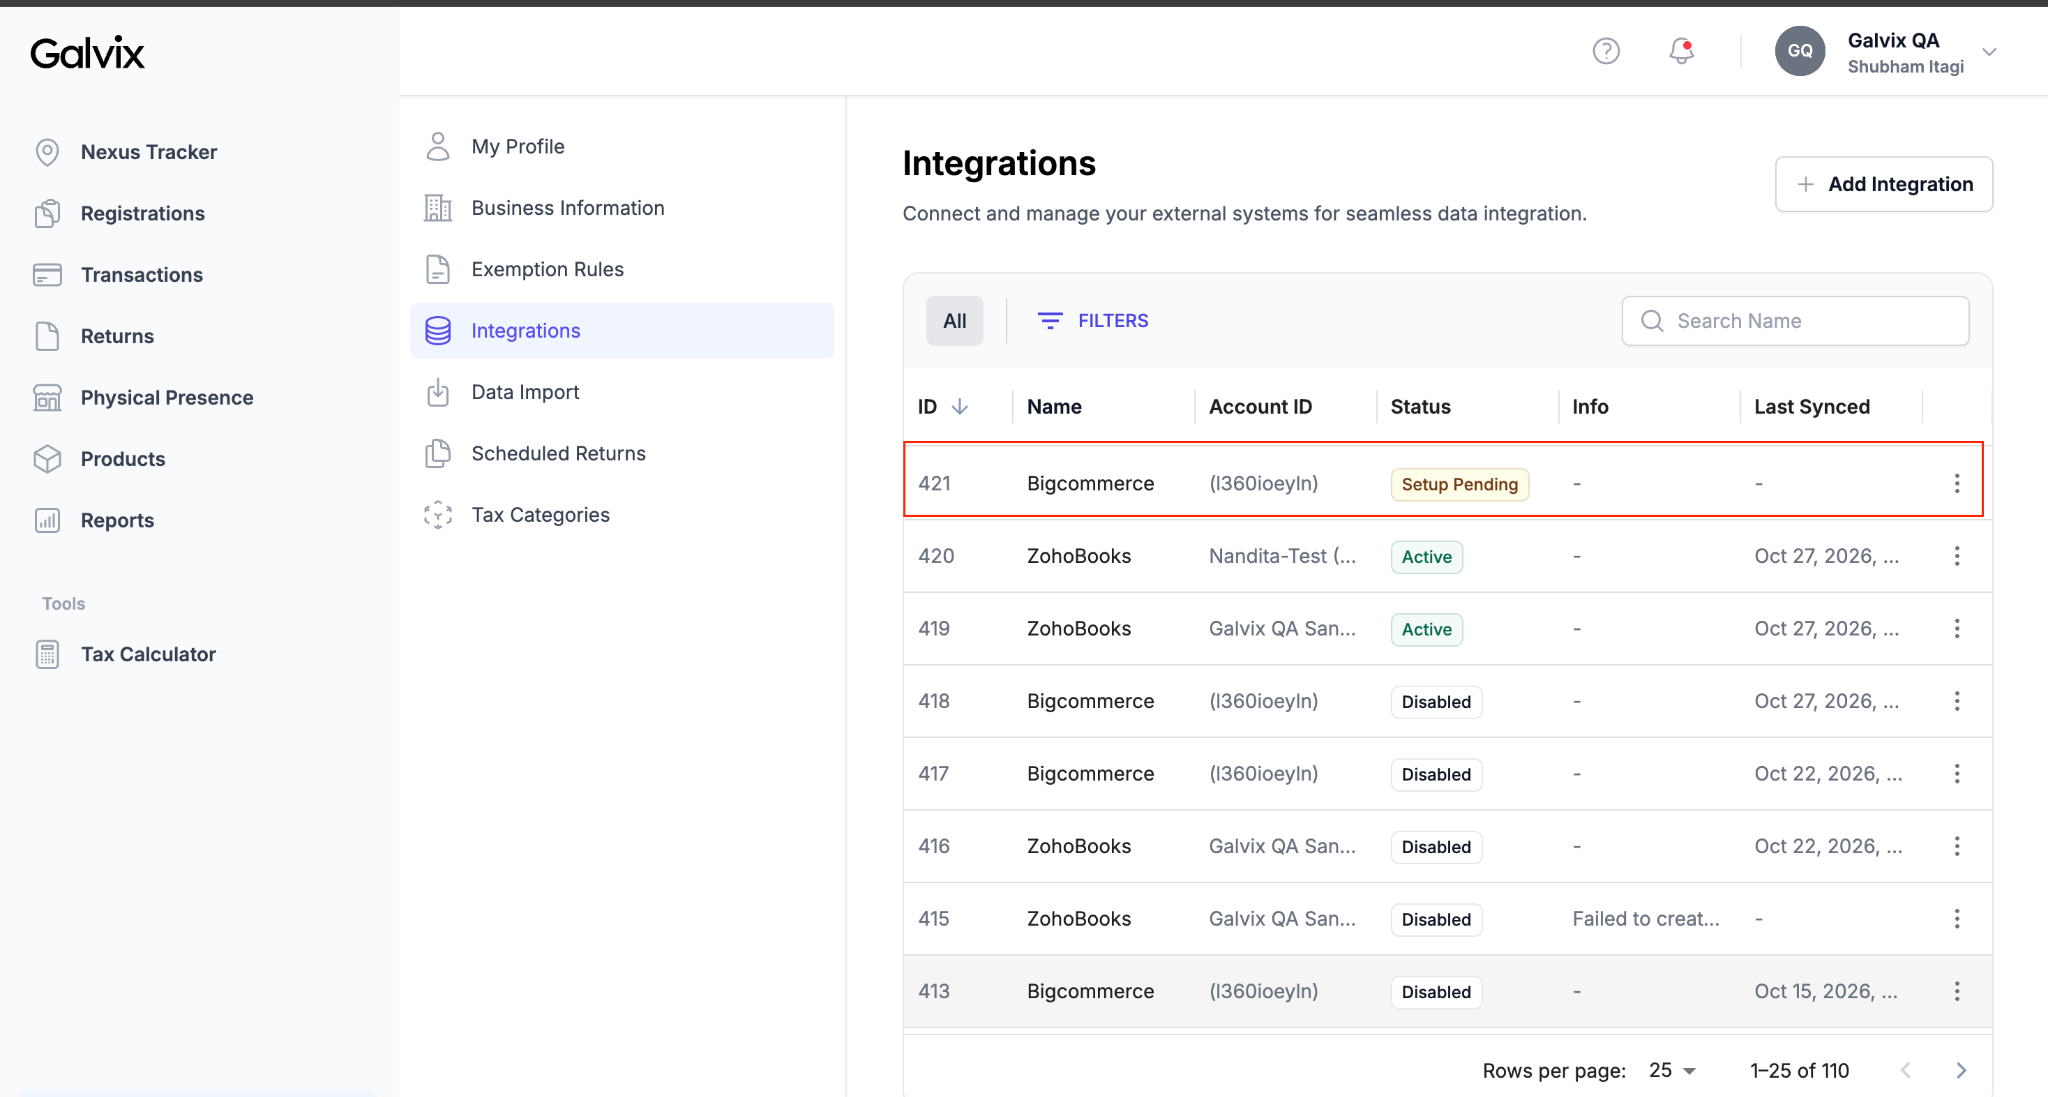
Task: Open the Transactions section
Action: tap(142, 275)
